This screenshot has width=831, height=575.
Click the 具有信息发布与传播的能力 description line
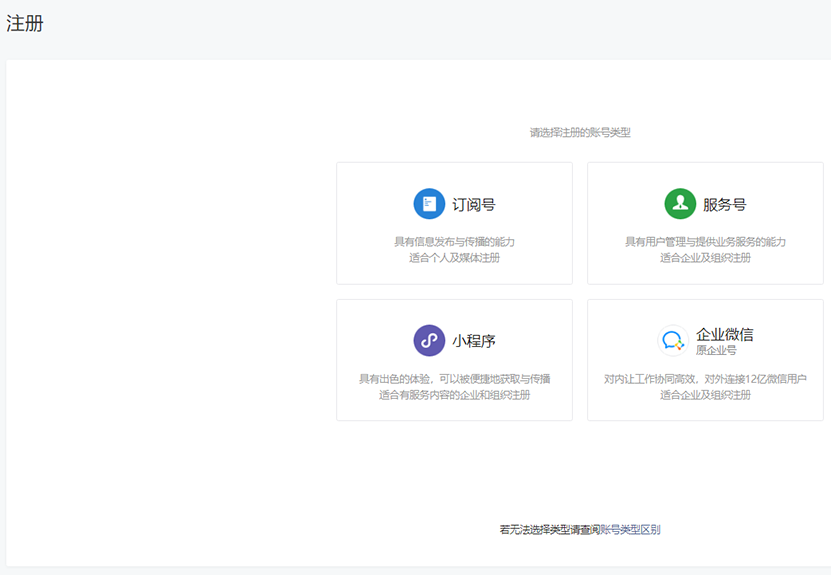pos(454,242)
